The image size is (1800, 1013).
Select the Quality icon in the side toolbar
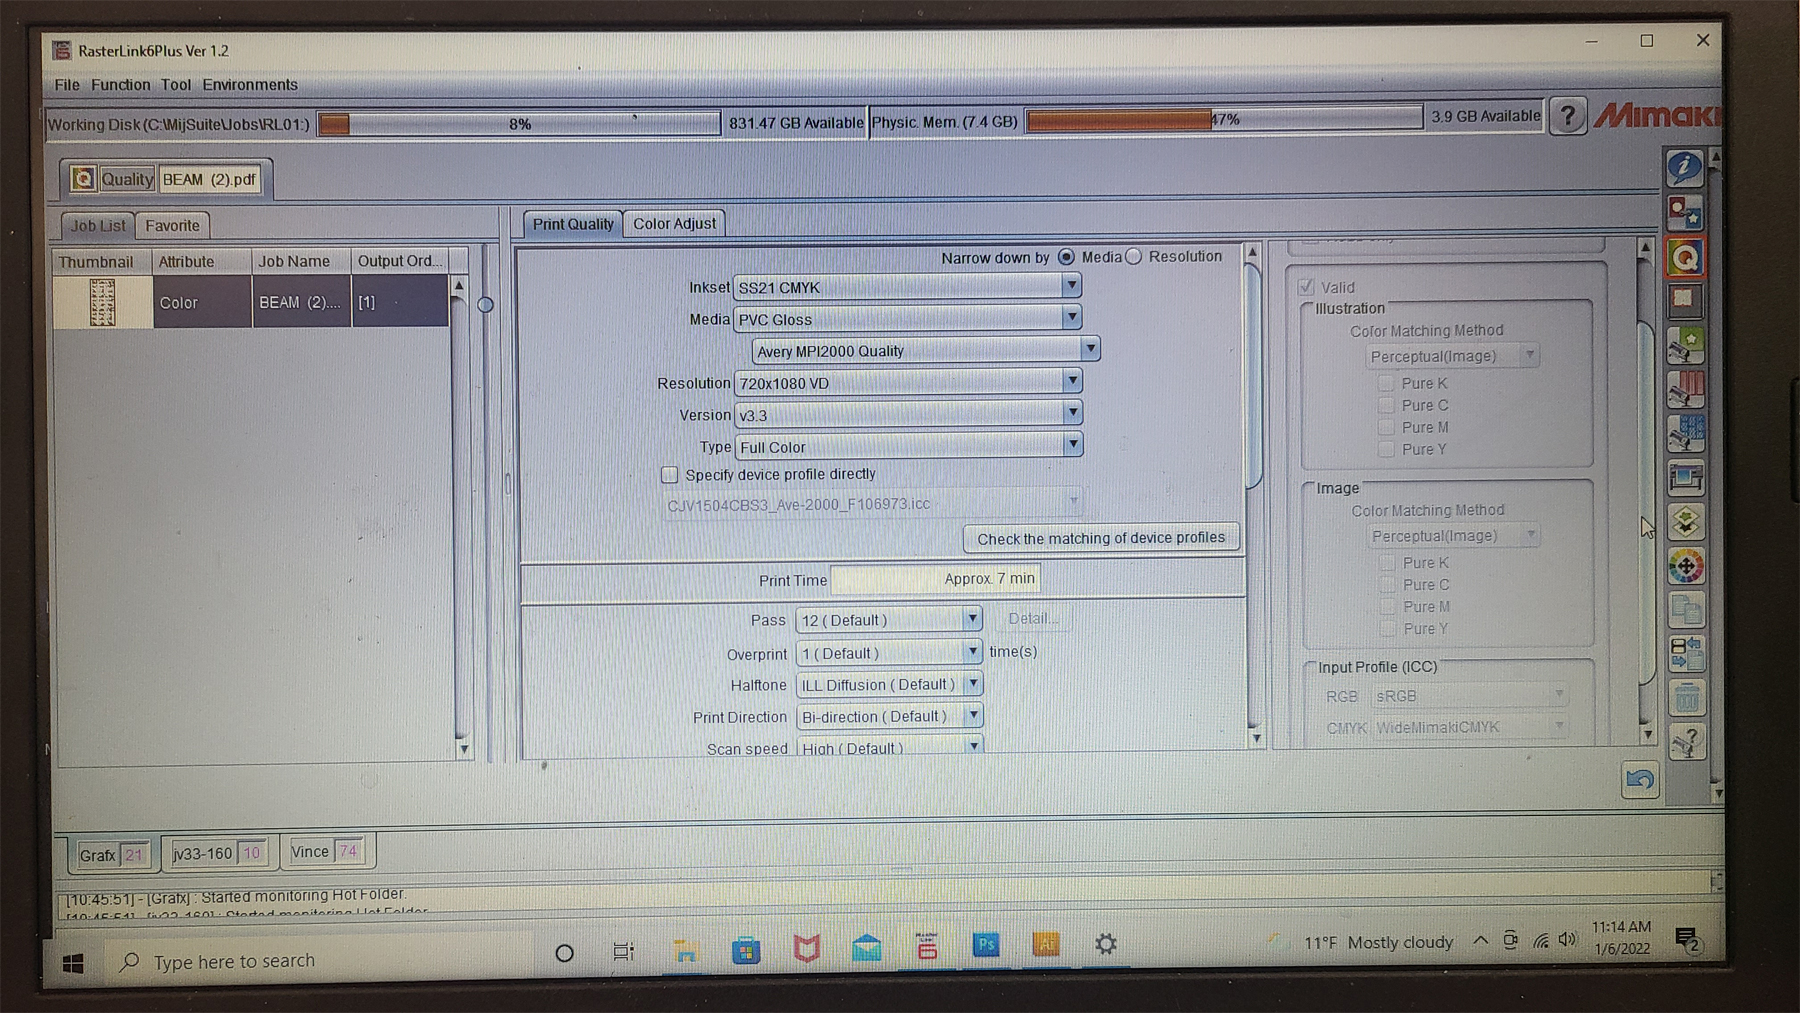1685,257
